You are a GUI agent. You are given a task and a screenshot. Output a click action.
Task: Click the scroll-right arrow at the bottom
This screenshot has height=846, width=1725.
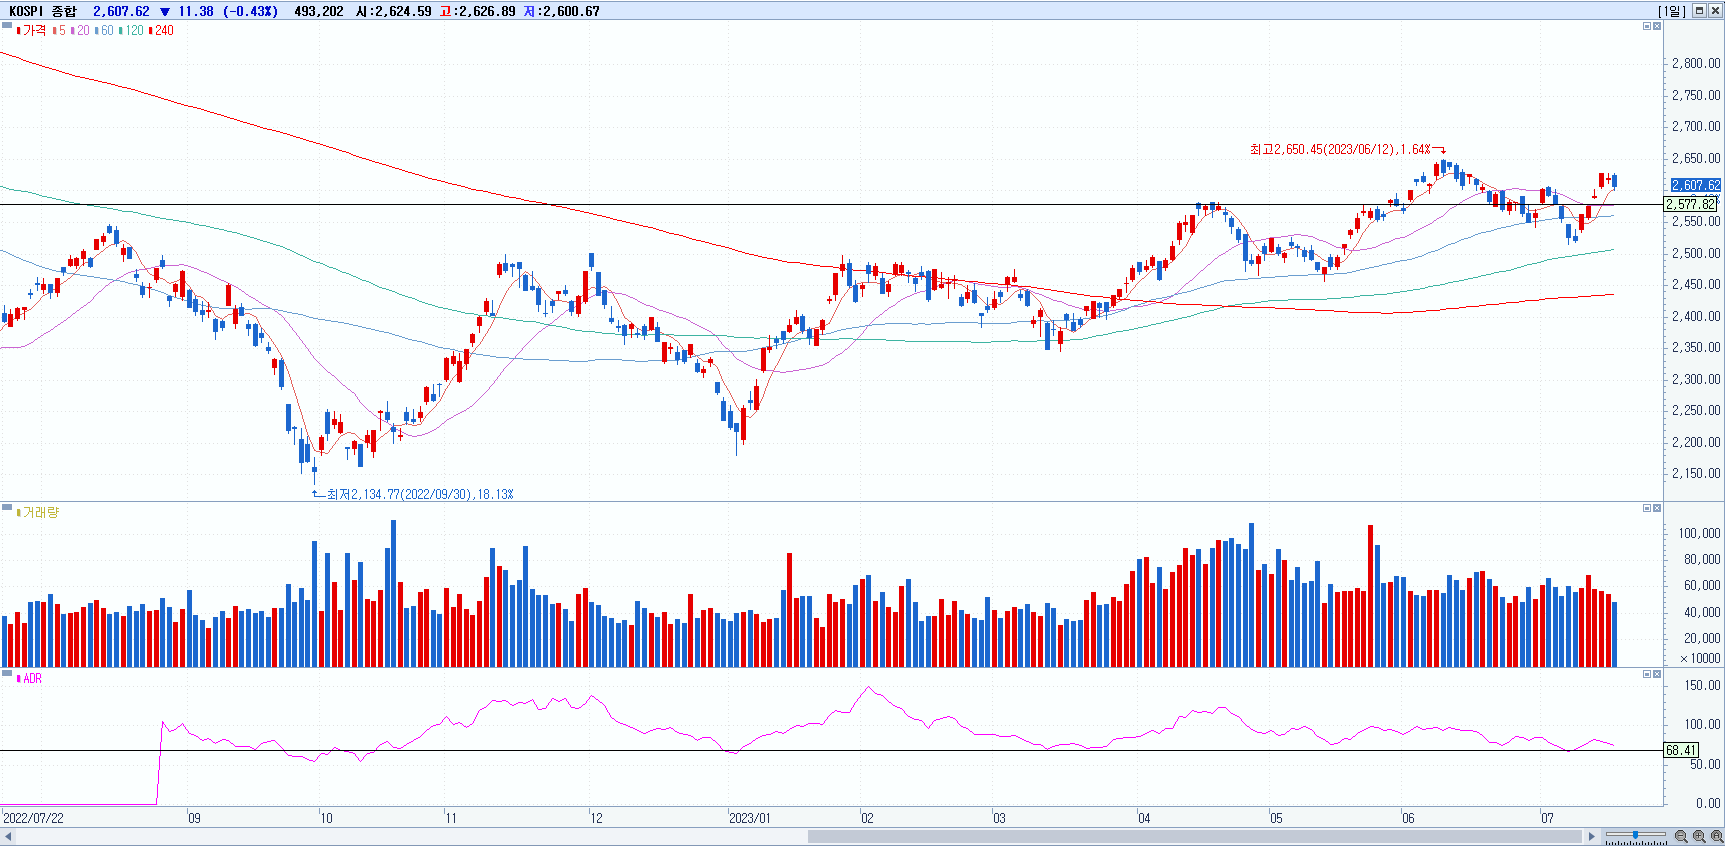point(1592,836)
